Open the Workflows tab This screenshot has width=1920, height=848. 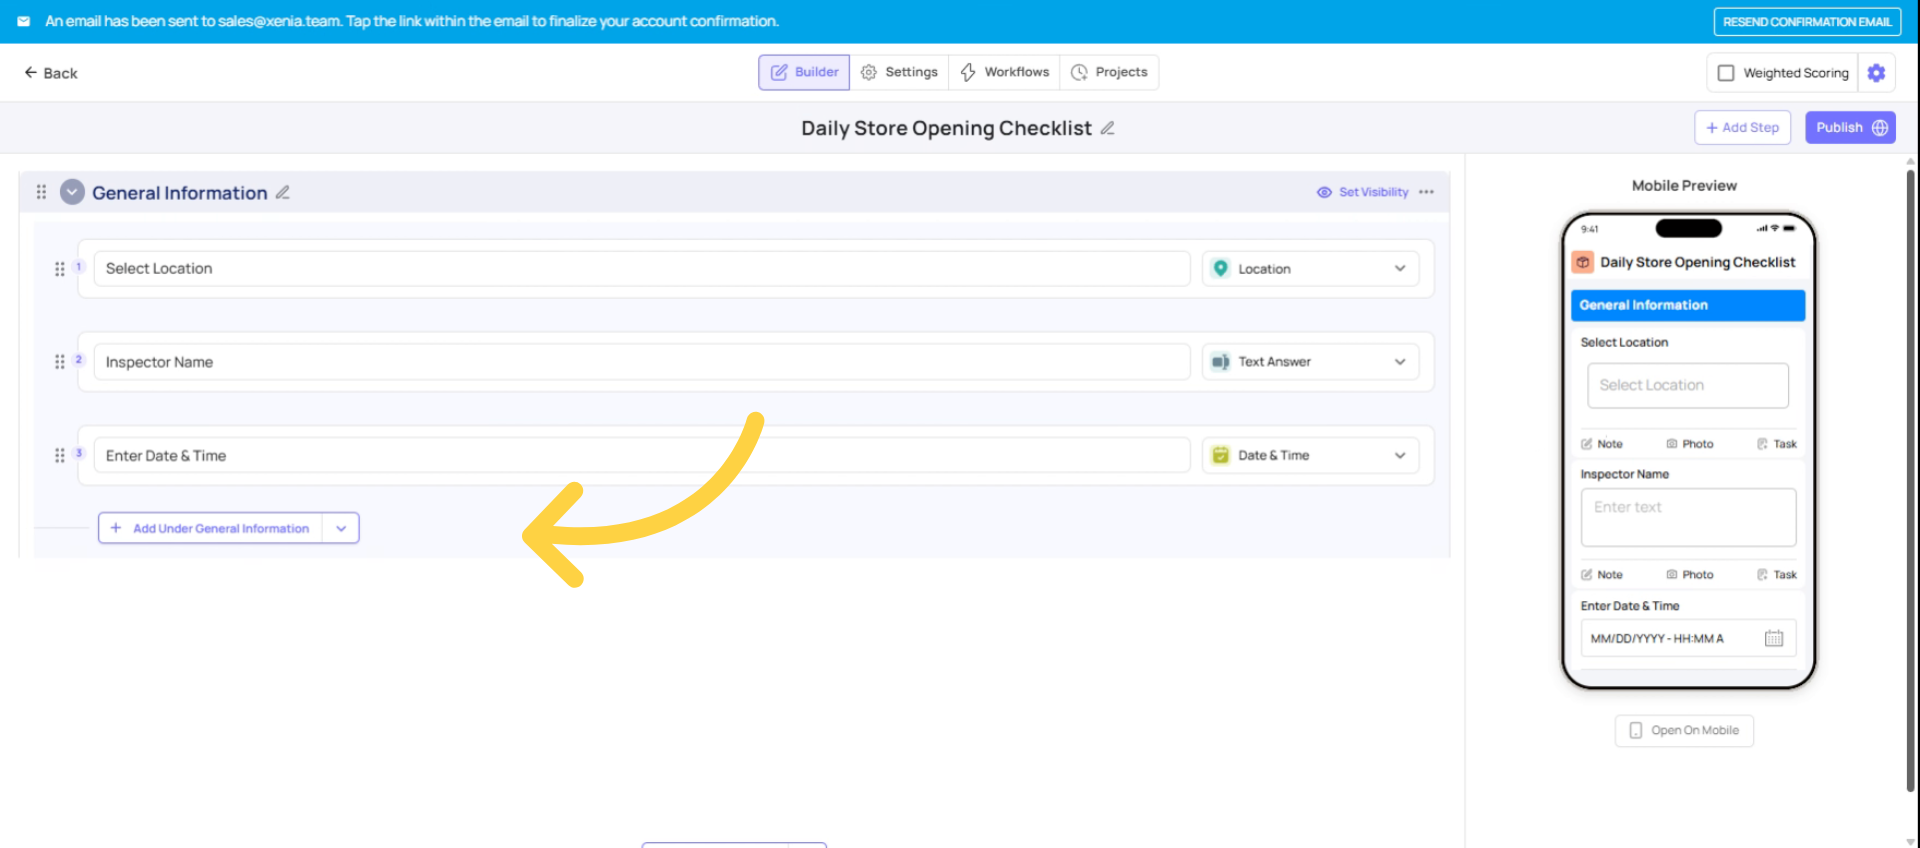tap(1004, 72)
